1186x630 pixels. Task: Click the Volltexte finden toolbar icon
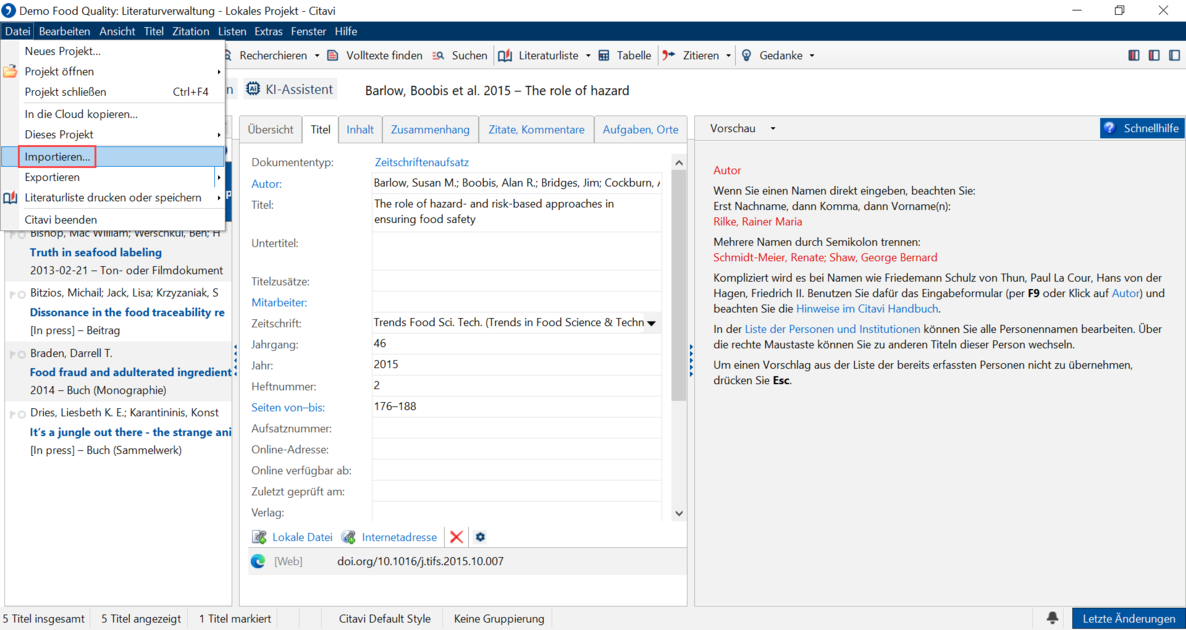(x=334, y=55)
